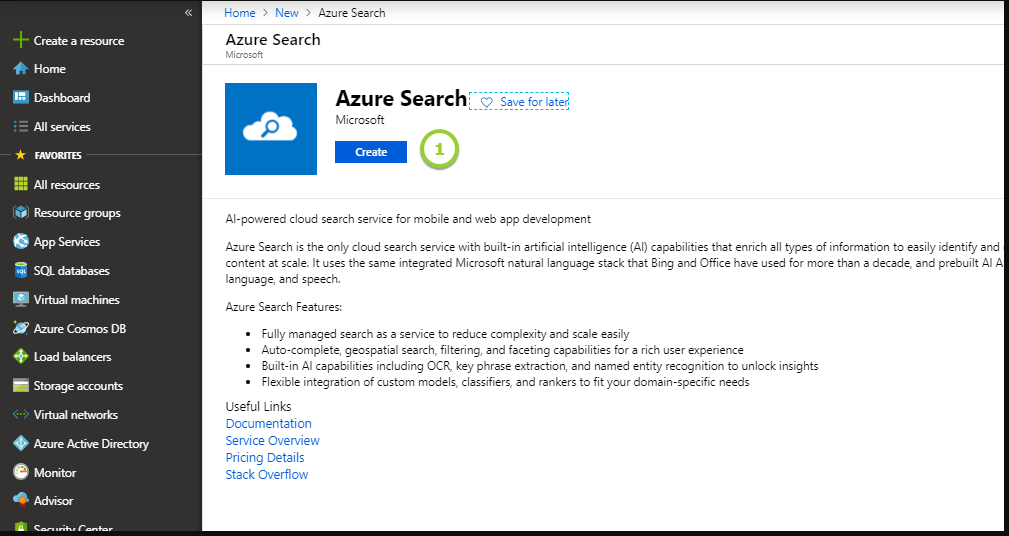Open Monitor from the sidebar
Image resolution: width=1009 pixels, height=536 pixels.
point(55,472)
